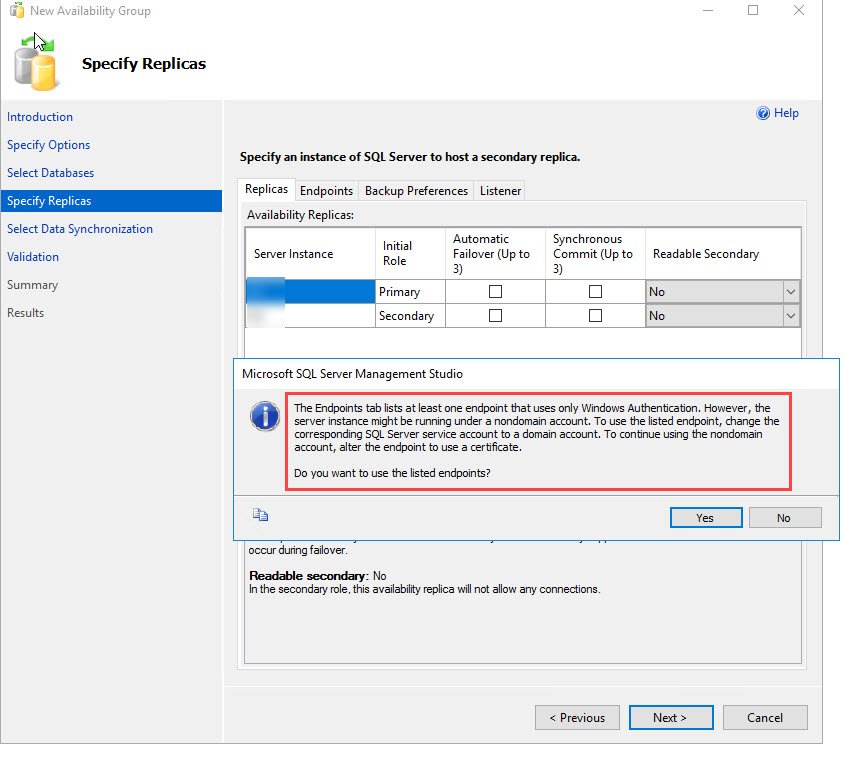Go to Introduction wizard page
846x758 pixels.
pos(40,117)
